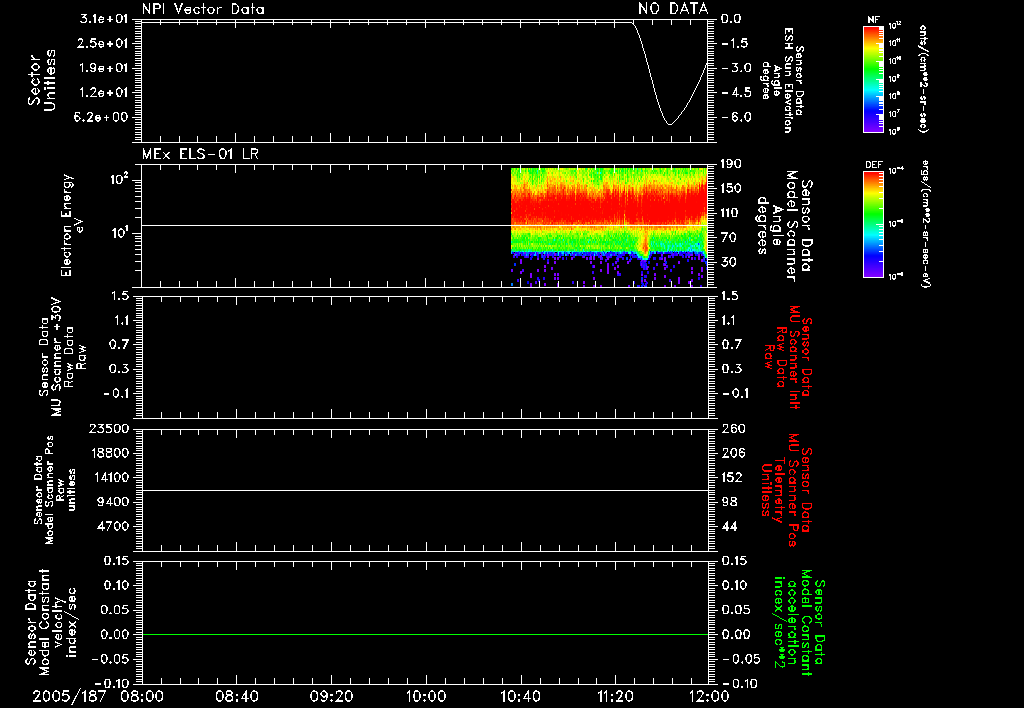Click the '98' telemetry tick label
Viewport: 1024px width, 708px height.
729,502
